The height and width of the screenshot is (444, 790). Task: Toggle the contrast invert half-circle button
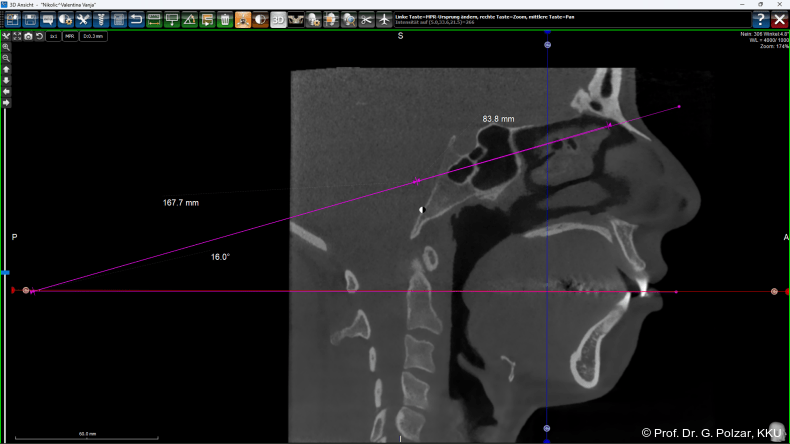(x=261, y=19)
